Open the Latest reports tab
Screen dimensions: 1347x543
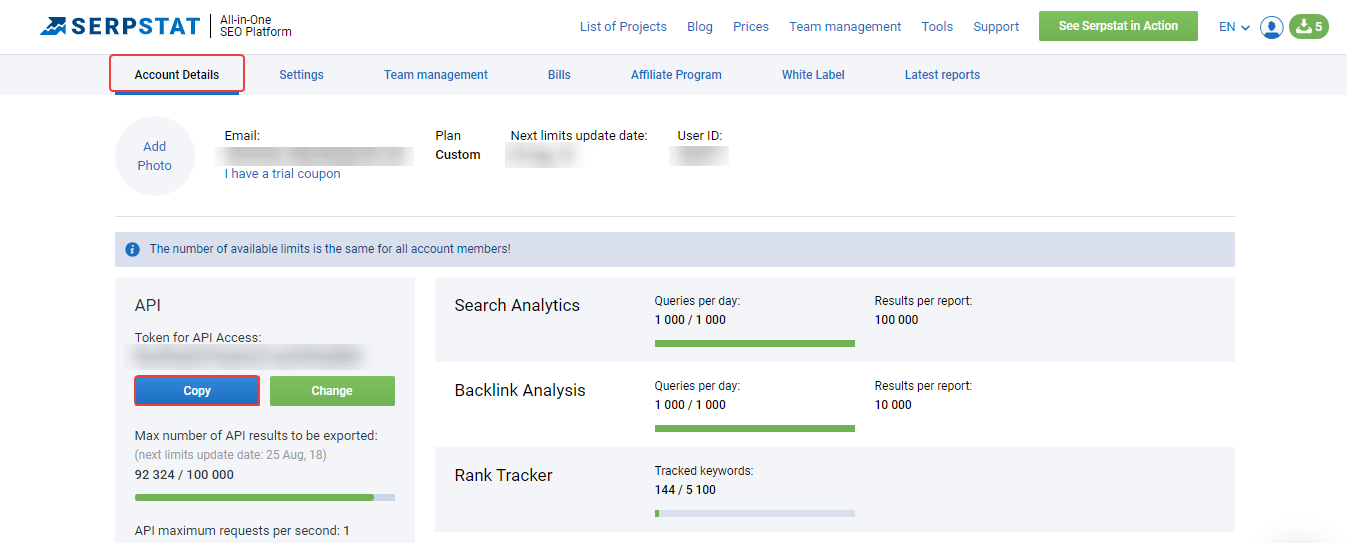point(942,75)
